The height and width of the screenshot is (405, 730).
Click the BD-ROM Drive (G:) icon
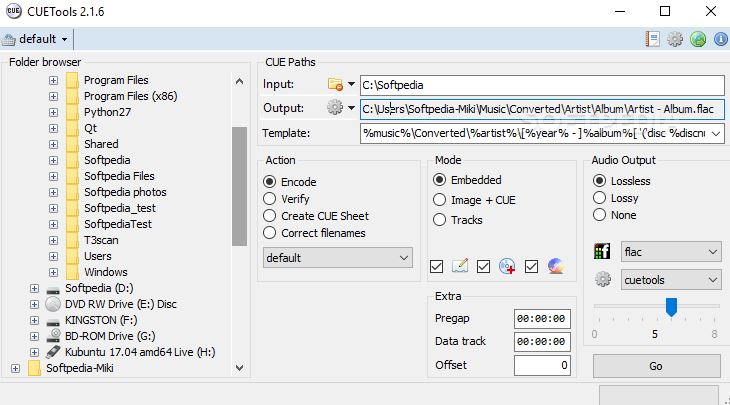click(54, 335)
